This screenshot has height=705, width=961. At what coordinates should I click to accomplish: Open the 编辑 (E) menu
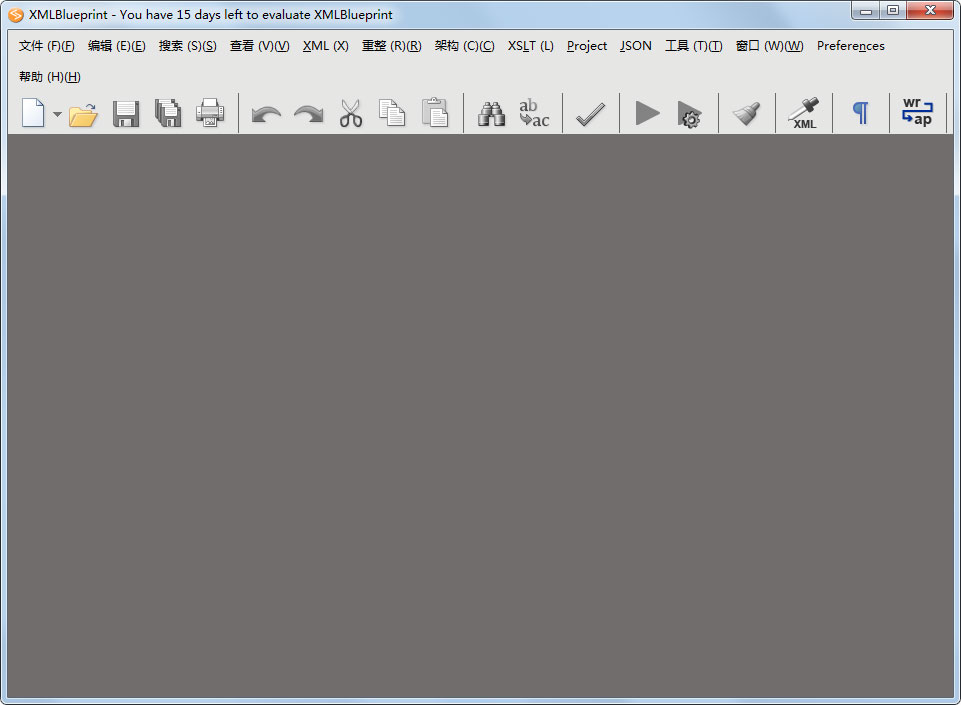pos(116,46)
